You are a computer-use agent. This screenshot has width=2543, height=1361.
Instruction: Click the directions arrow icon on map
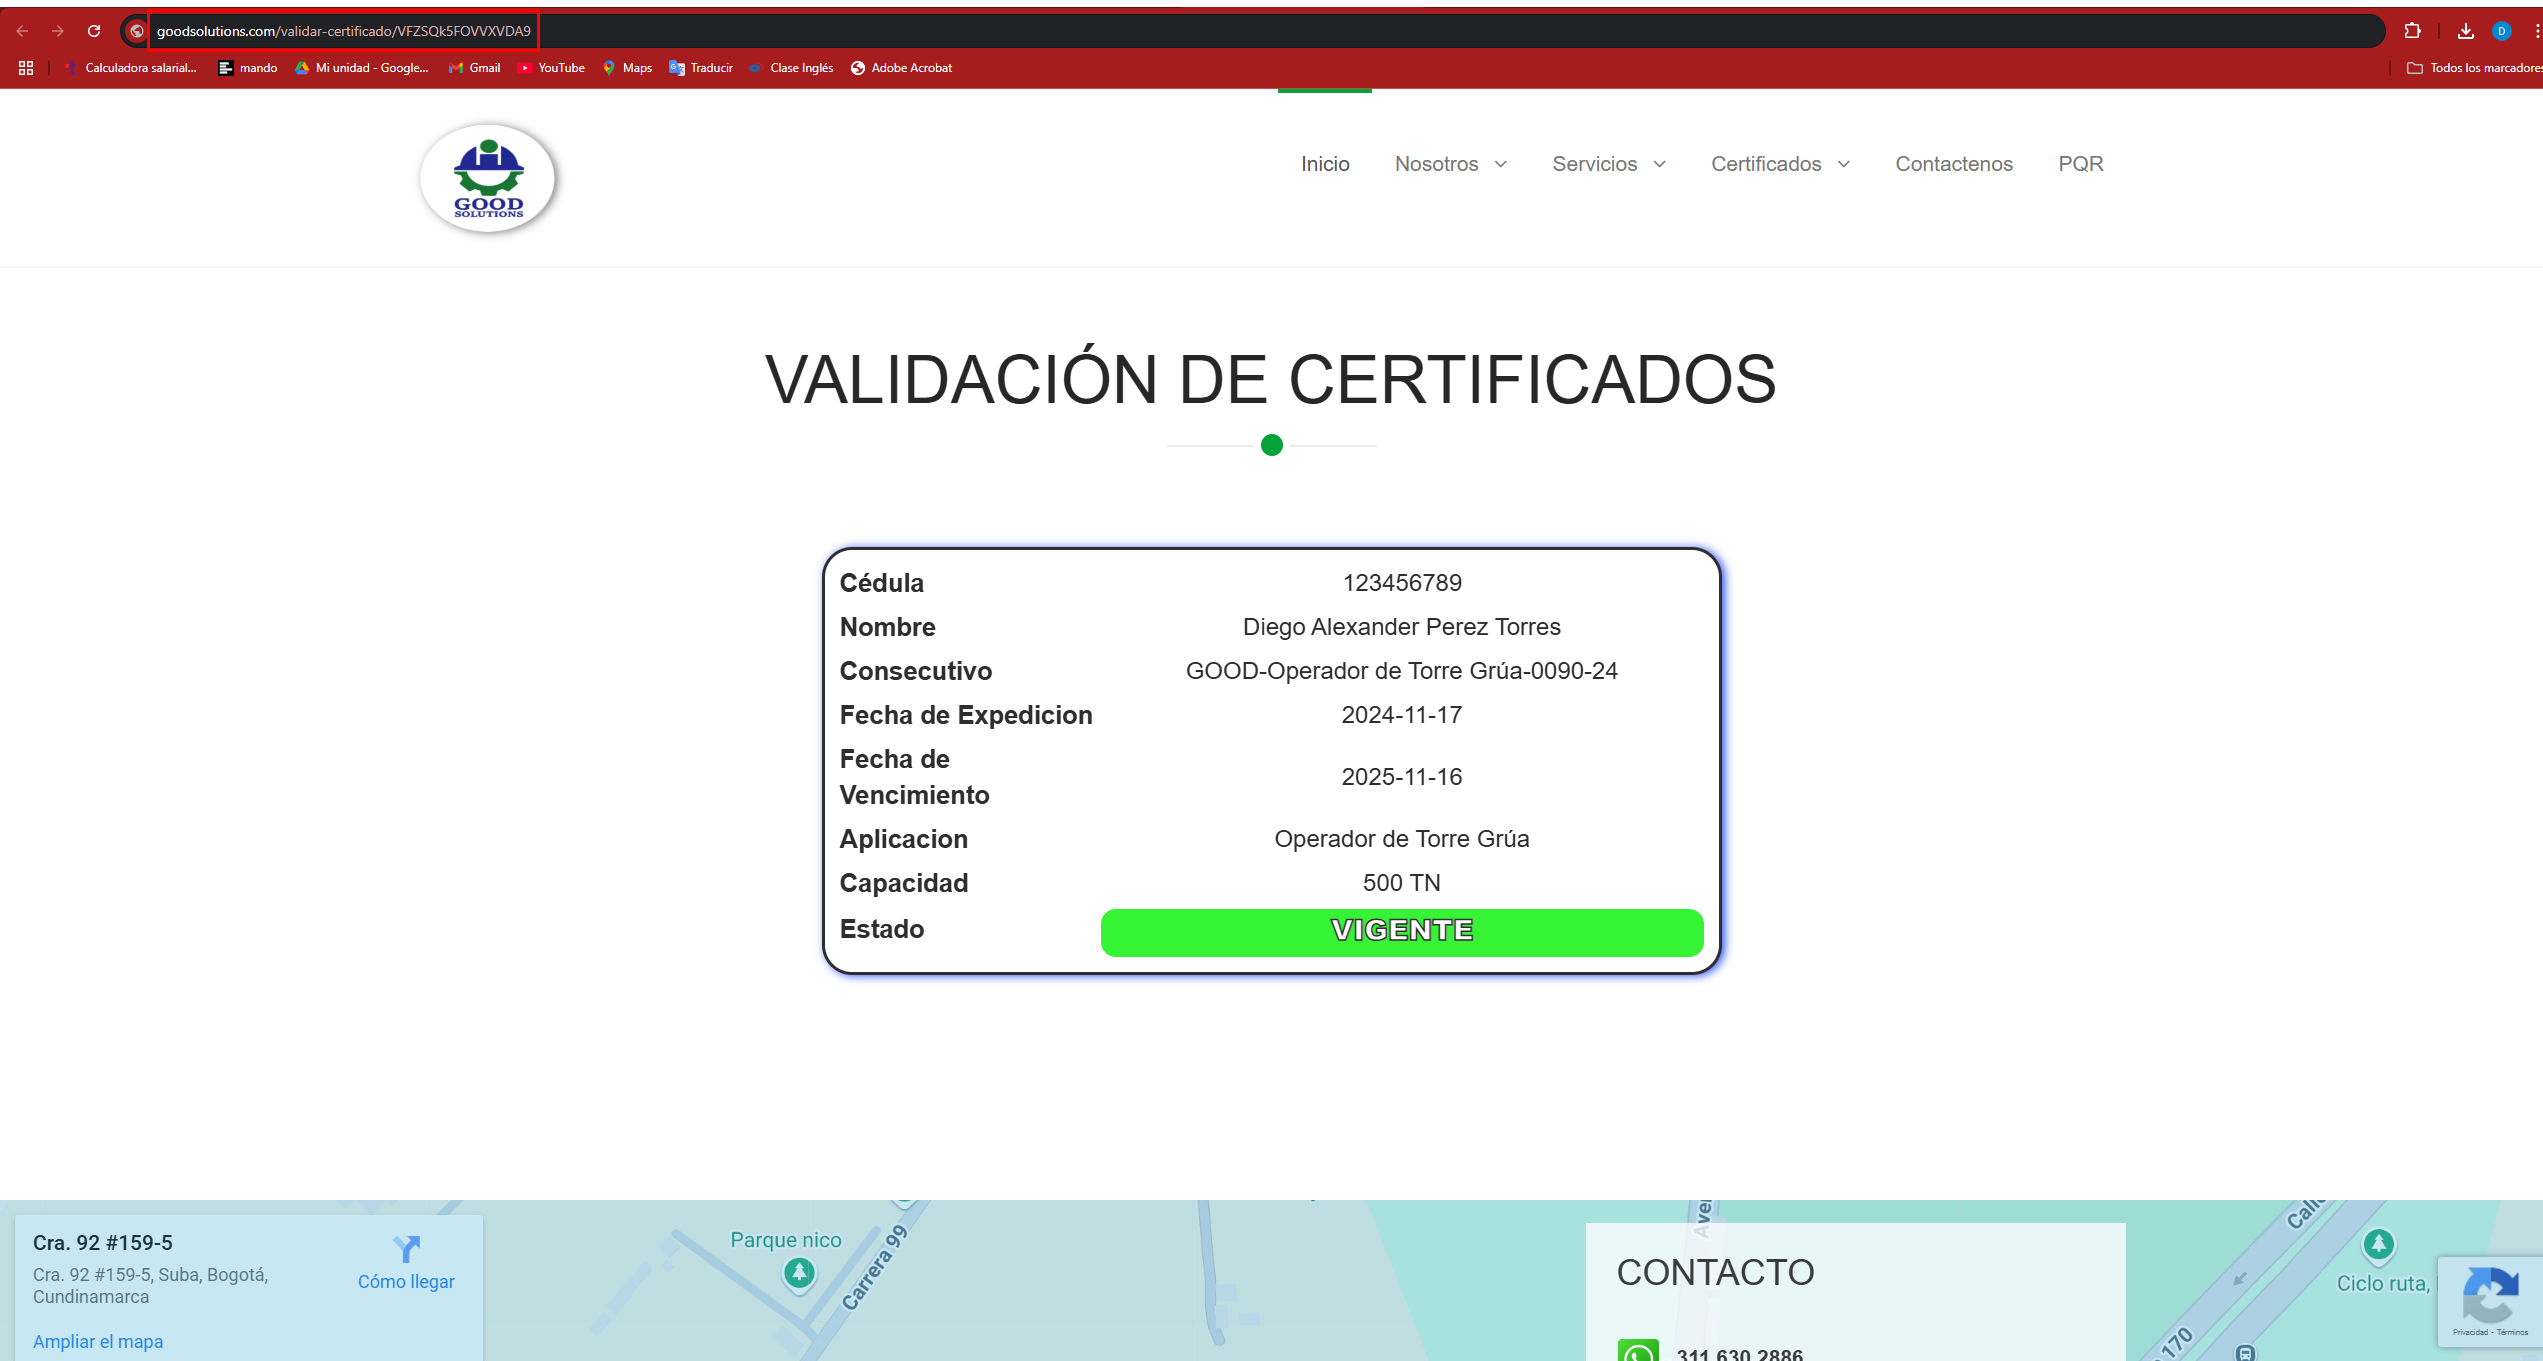[406, 1249]
